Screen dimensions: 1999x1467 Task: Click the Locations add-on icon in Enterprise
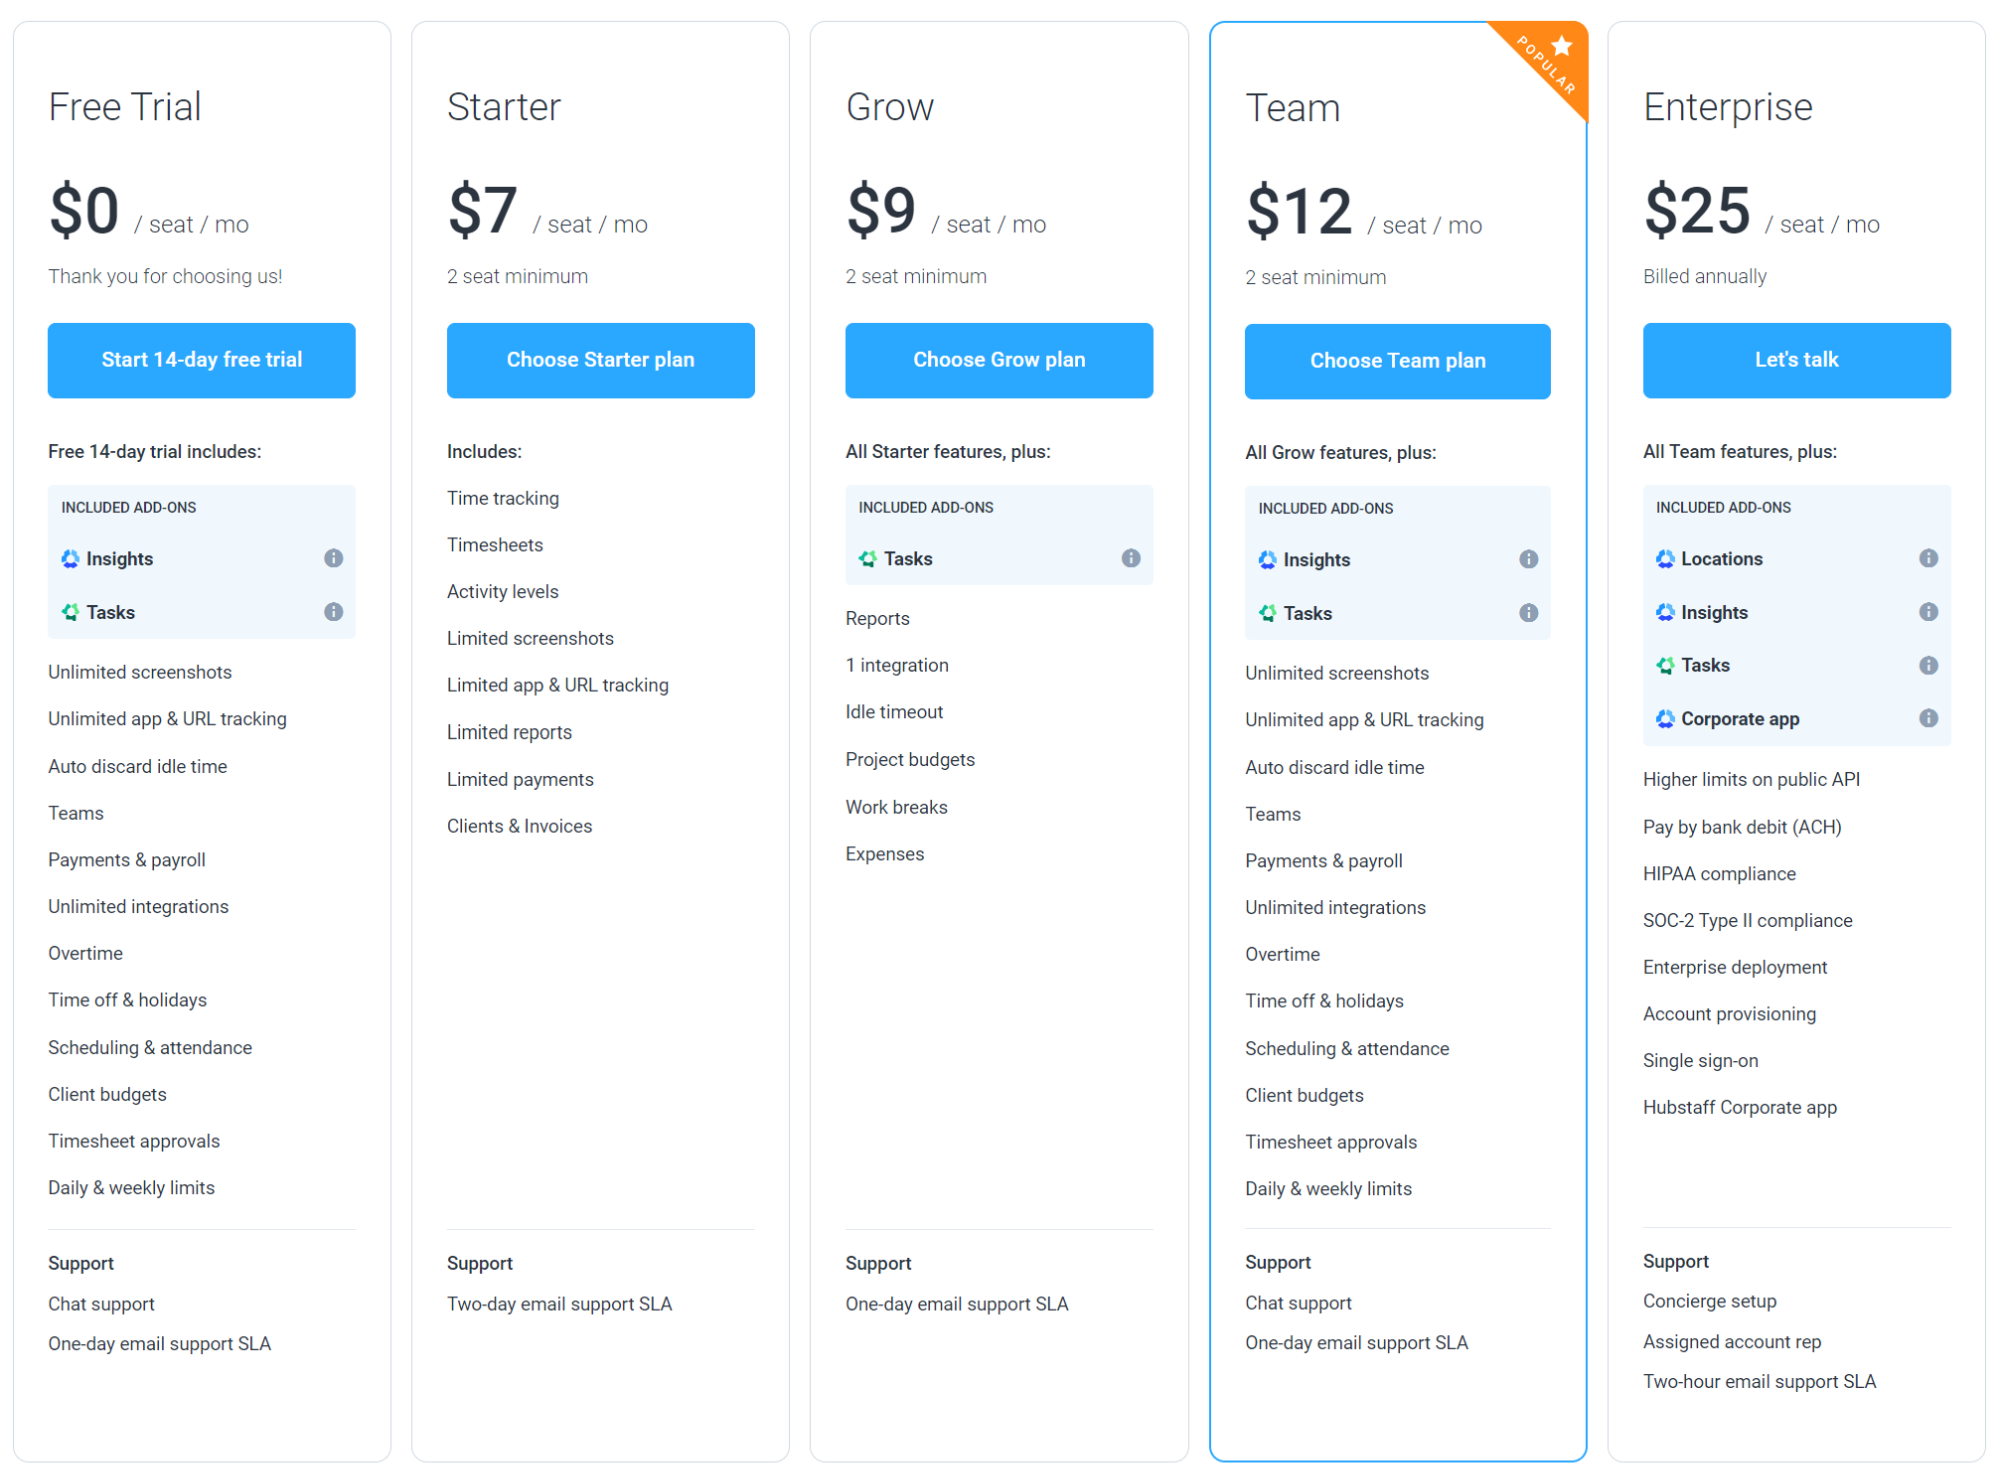(x=1665, y=559)
